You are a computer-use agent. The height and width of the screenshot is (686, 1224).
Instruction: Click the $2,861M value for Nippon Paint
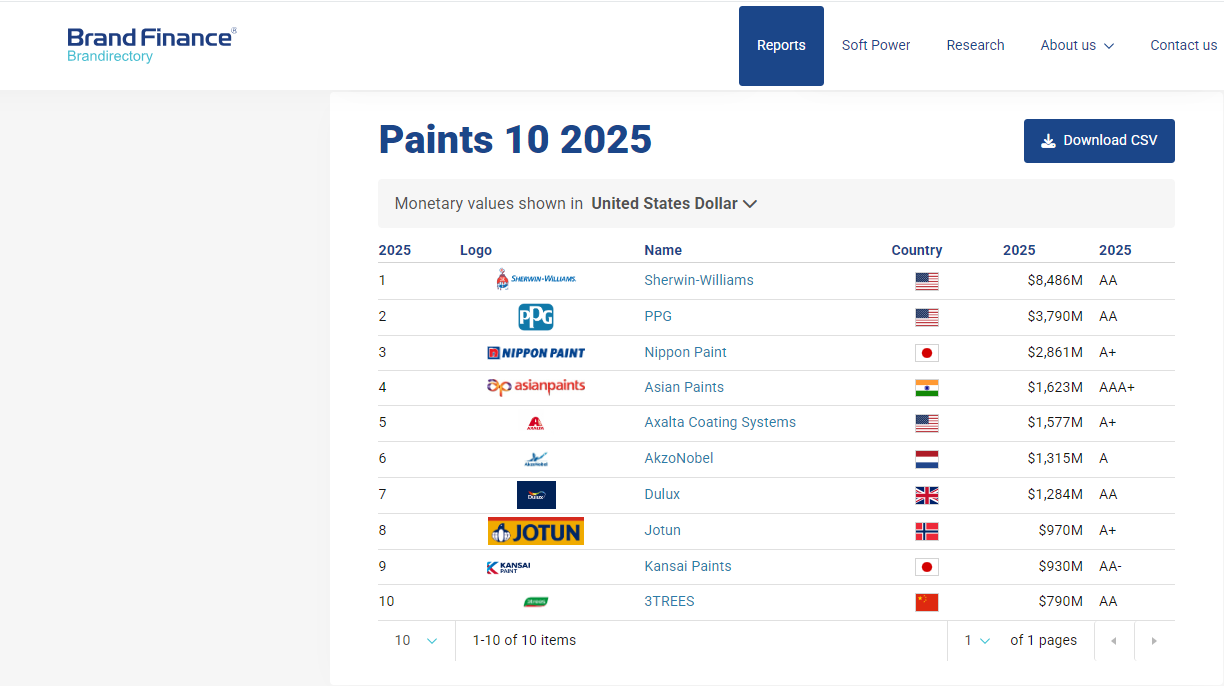(1055, 352)
